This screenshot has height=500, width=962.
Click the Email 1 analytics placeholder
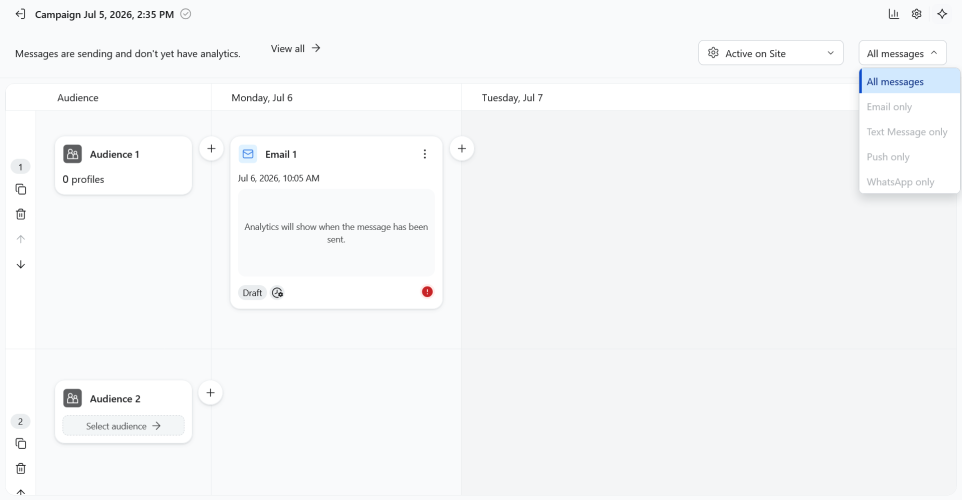[x=336, y=233]
